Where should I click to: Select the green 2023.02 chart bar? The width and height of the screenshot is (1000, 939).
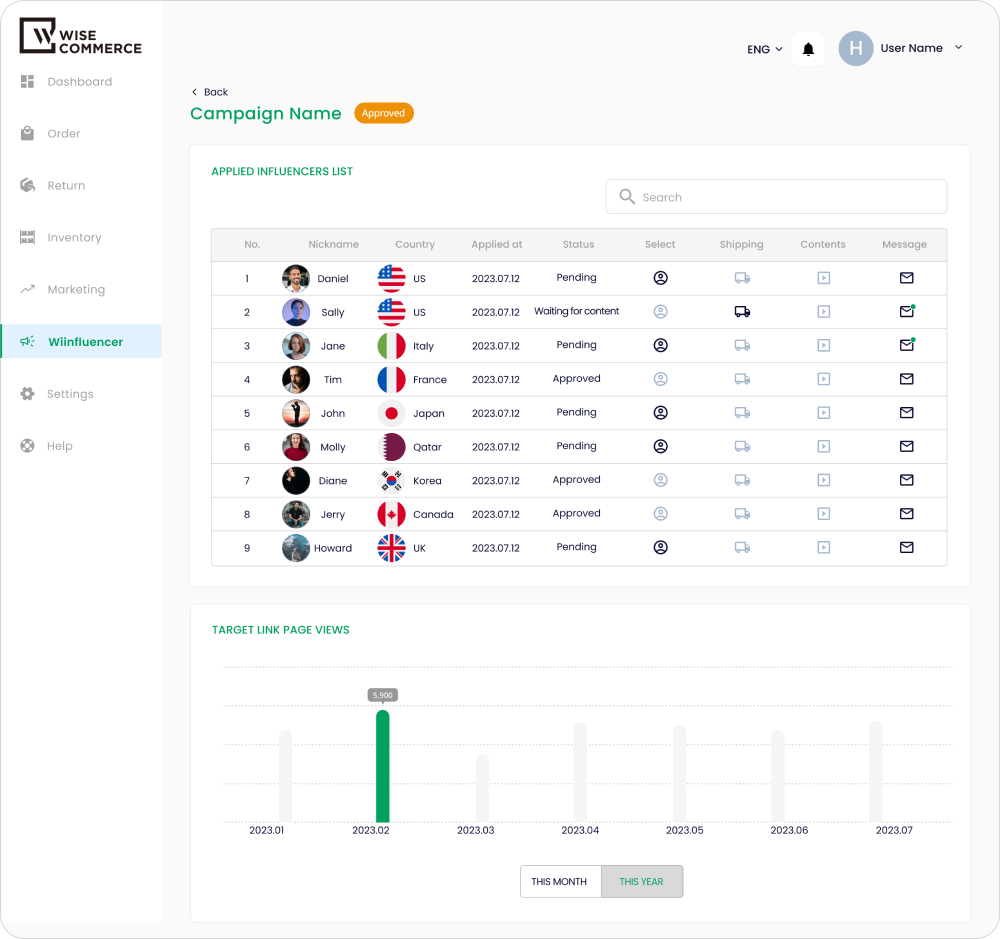tap(382, 765)
